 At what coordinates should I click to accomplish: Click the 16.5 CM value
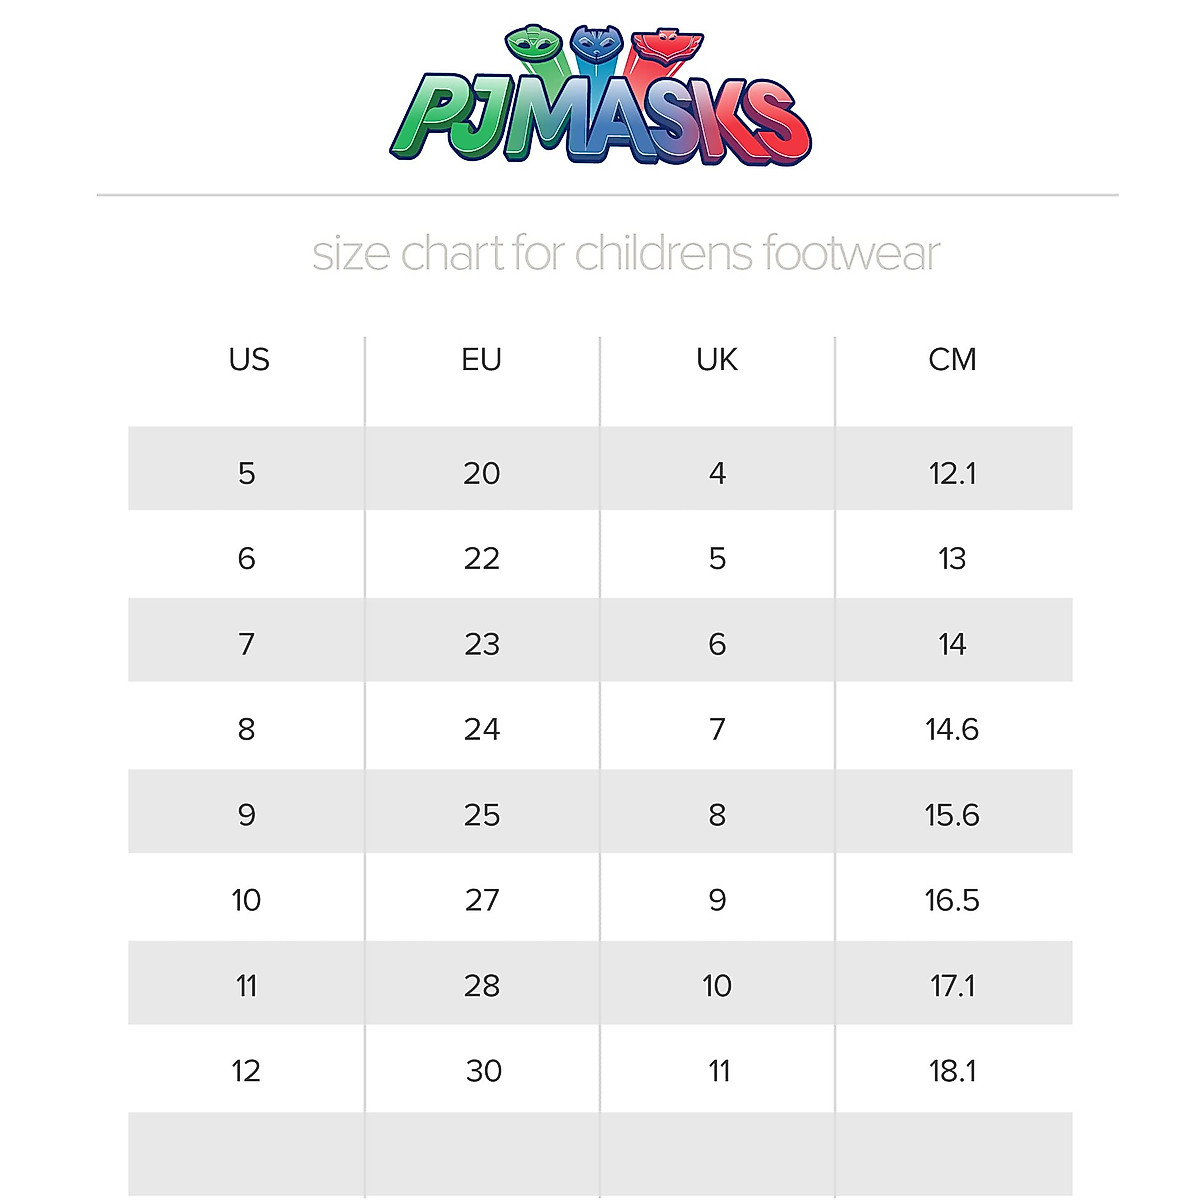(x=952, y=900)
